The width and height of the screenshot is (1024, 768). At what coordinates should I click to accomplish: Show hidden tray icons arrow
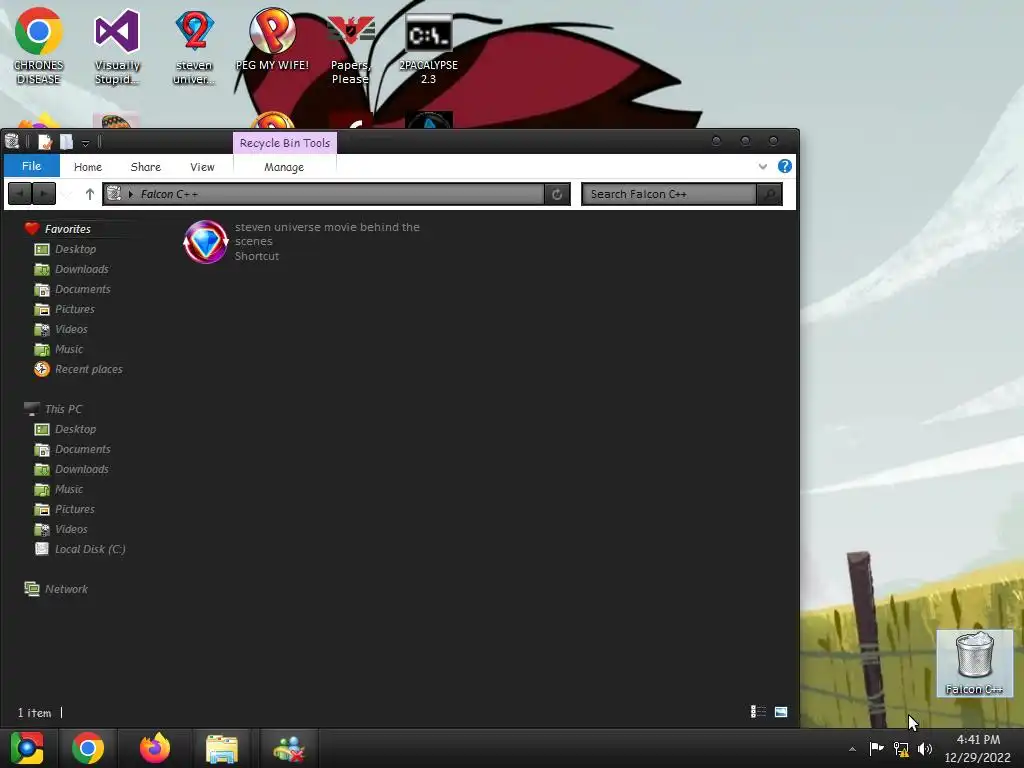pyautogui.click(x=852, y=749)
